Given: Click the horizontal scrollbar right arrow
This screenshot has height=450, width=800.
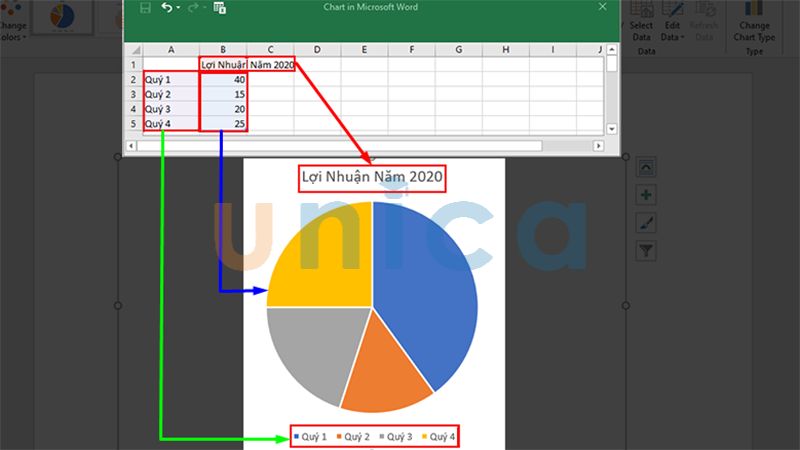Looking at the screenshot, I should pyautogui.click(x=600, y=146).
